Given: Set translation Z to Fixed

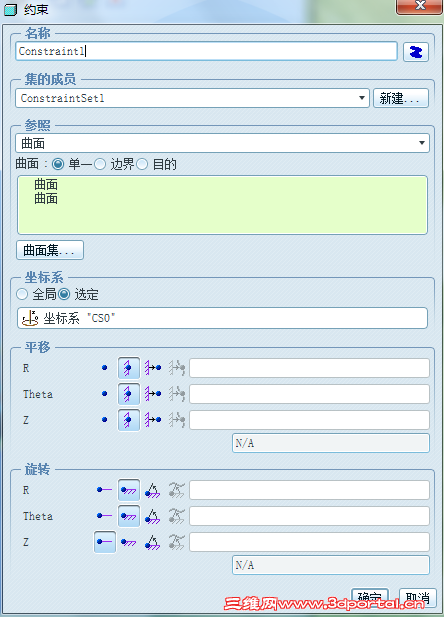Looking at the screenshot, I should pyautogui.click(x=129, y=420).
